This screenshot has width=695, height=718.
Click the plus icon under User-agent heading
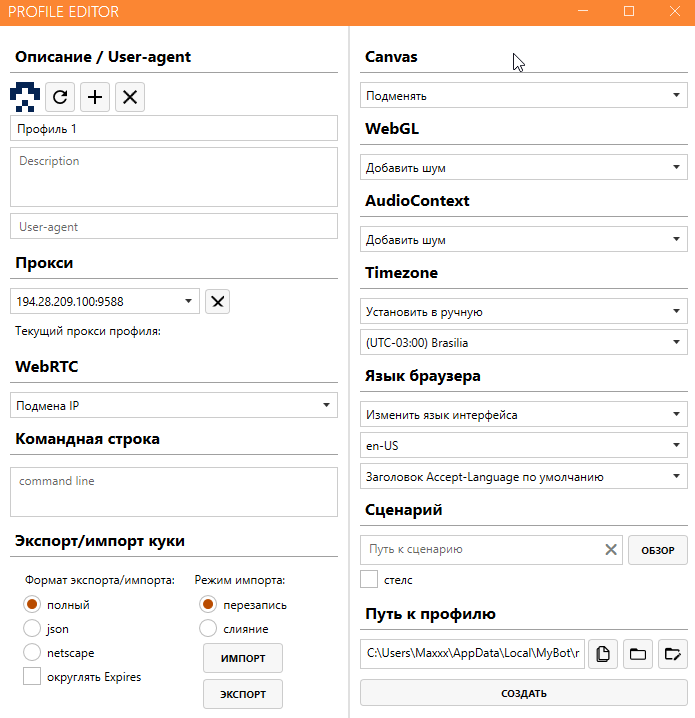coord(95,97)
